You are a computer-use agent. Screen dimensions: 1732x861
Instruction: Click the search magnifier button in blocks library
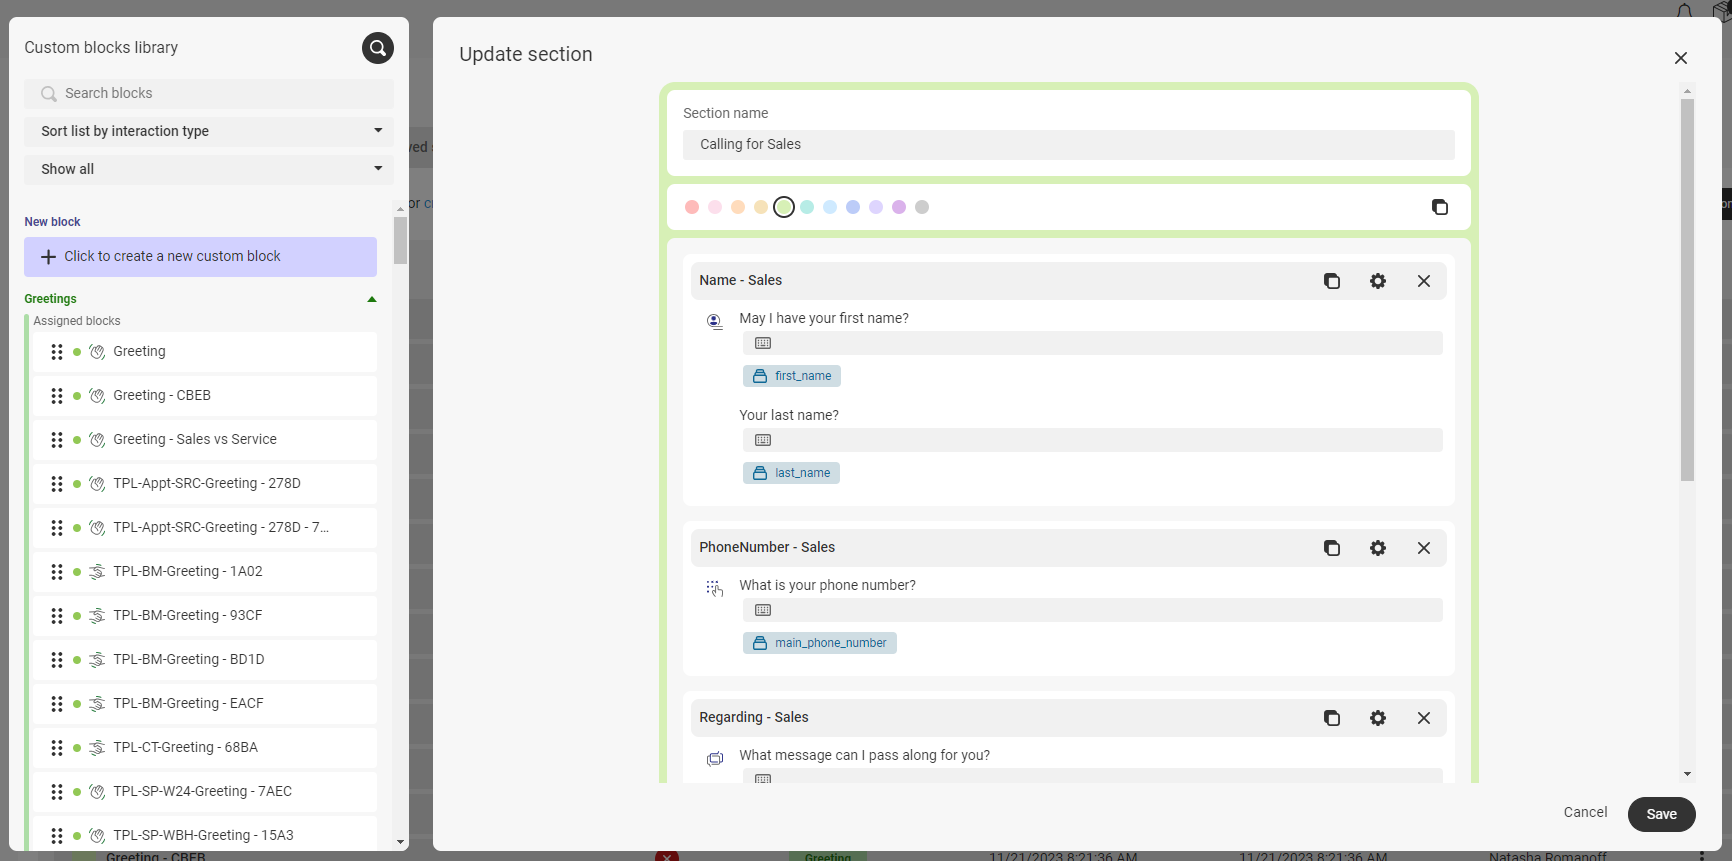pos(378,48)
